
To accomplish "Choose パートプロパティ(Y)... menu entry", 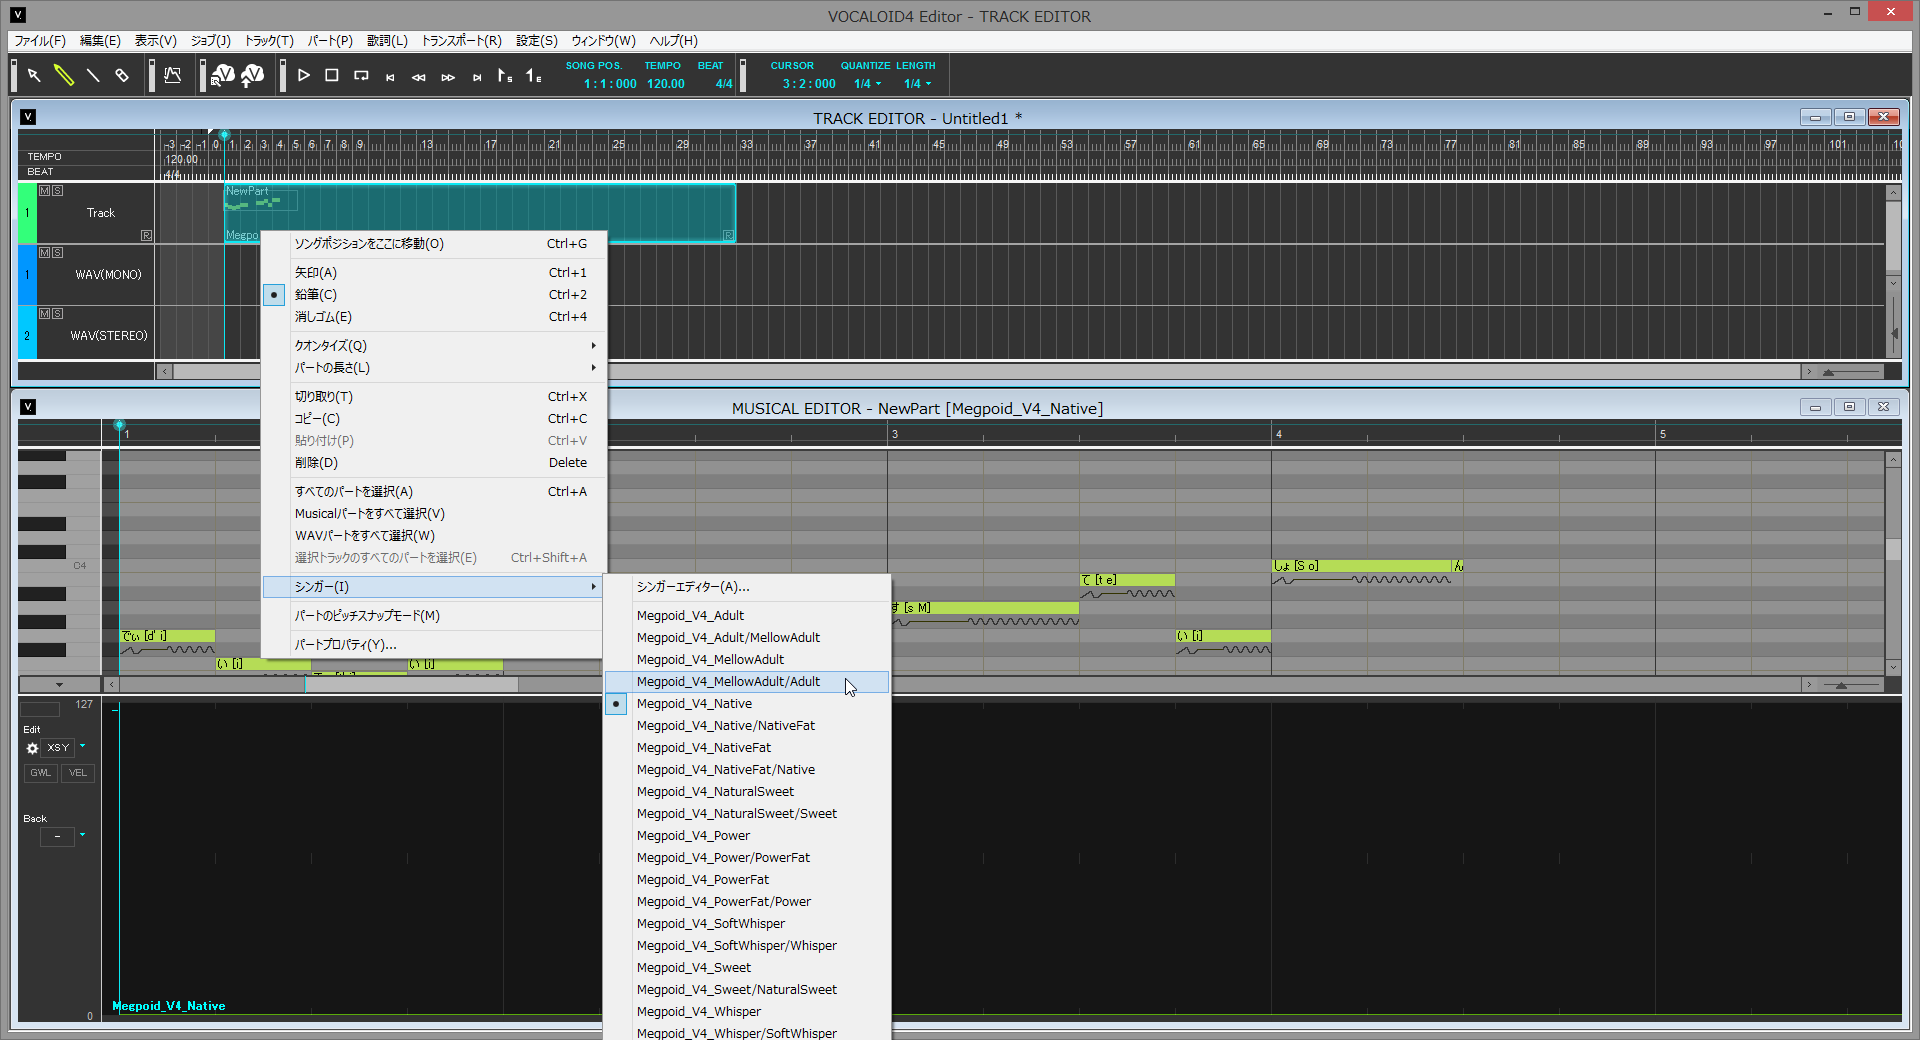I will 434,645.
